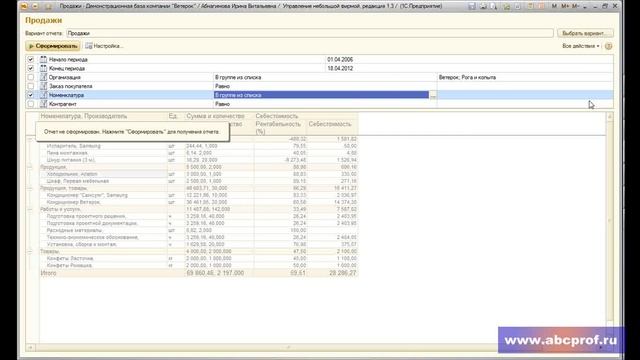Click the filter icon beside Контрагент
The width and height of the screenshot is (640, 360).
point(43,104)
